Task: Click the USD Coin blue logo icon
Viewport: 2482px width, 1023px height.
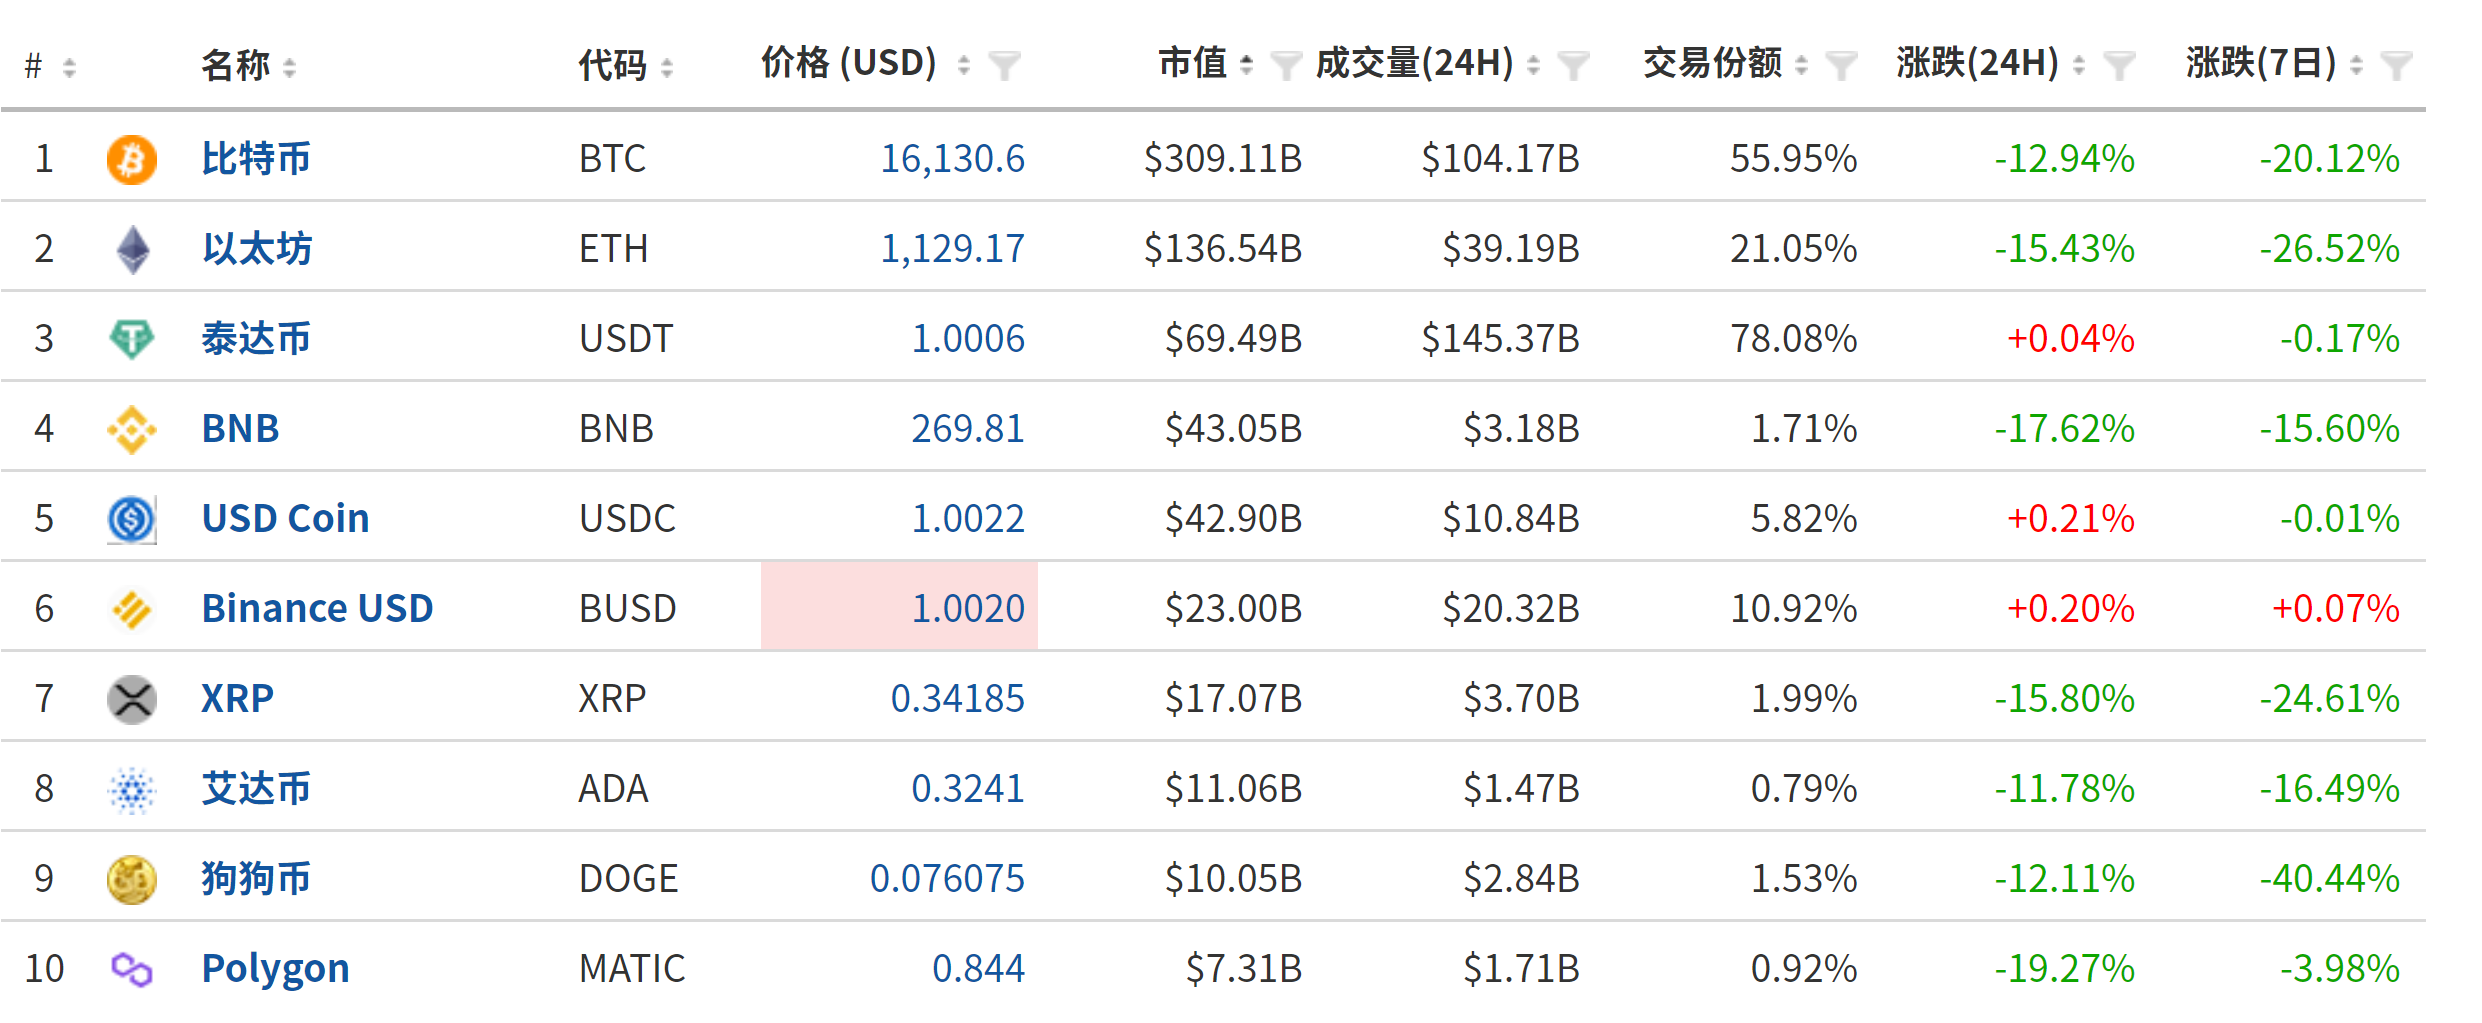Action: click(131, 520)
